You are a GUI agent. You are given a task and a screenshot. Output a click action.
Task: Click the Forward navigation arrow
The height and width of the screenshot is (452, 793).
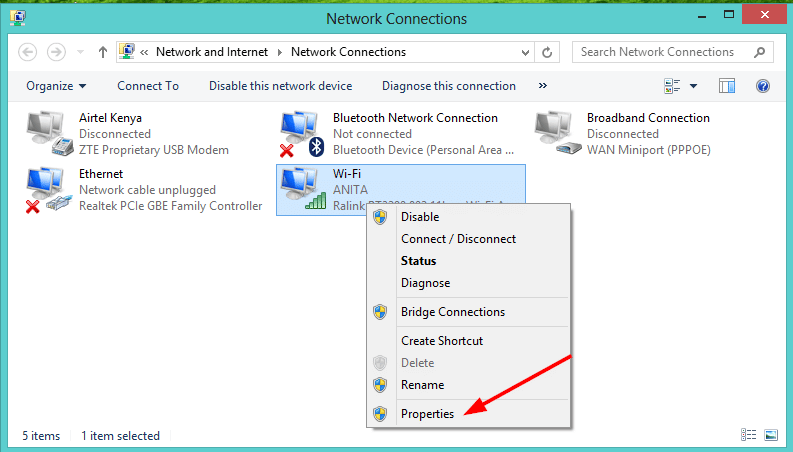click(56, 52)
